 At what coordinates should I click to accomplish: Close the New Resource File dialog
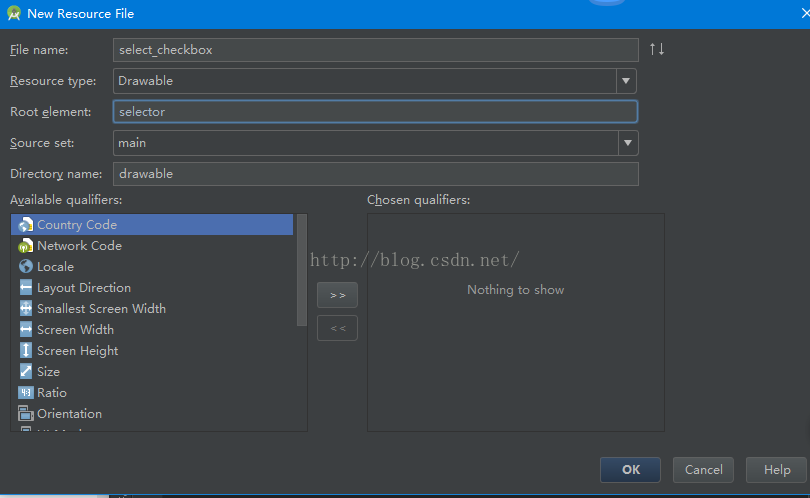tap(805, 13)
